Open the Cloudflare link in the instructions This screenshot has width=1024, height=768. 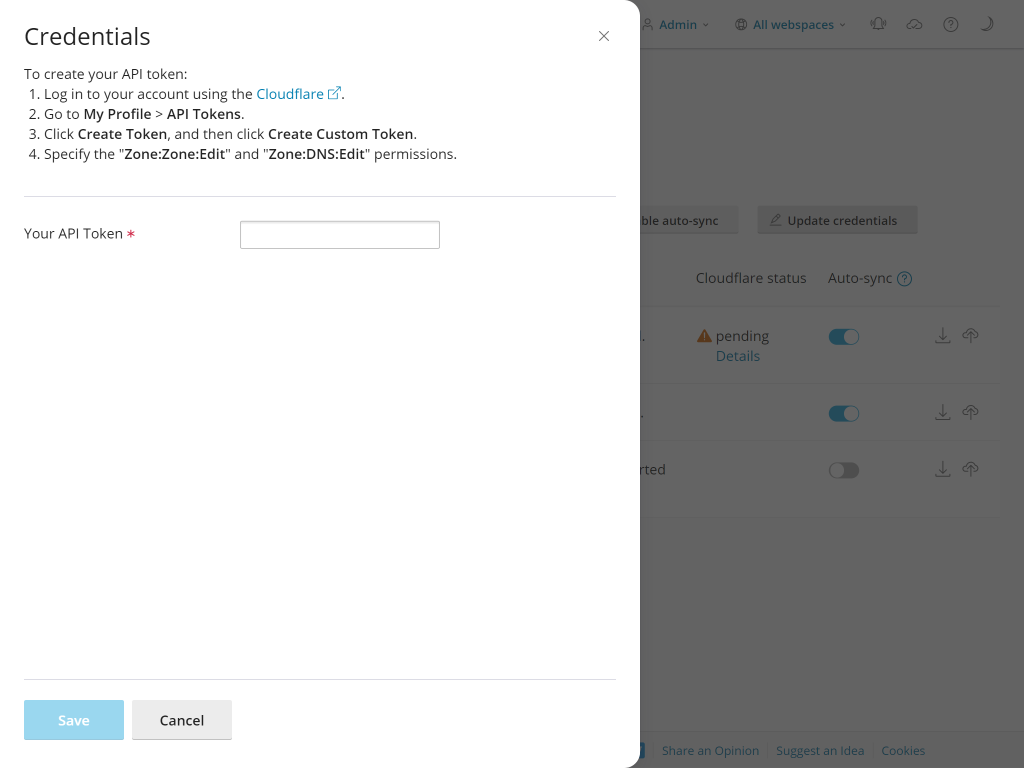tap(293, 93)
